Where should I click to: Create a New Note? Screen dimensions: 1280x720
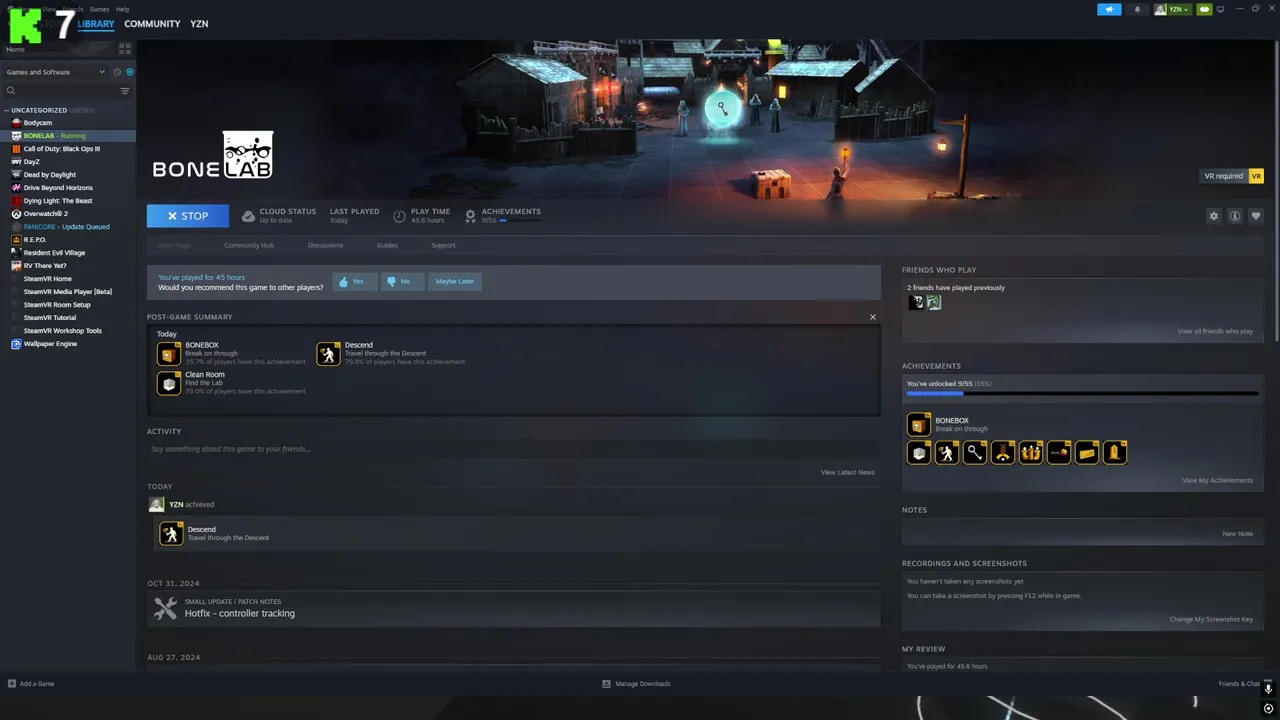coord(1237,533)
